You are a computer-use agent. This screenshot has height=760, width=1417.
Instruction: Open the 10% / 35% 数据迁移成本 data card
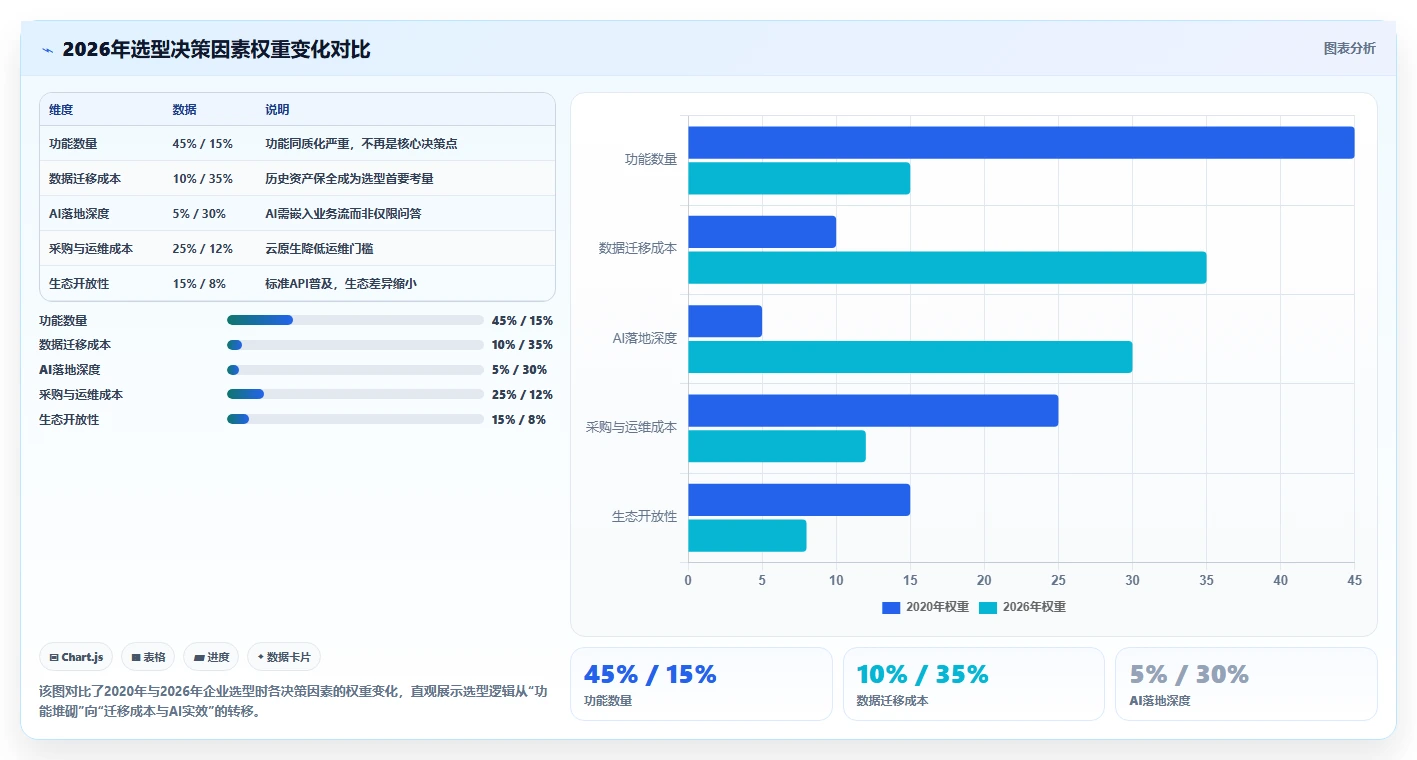[973, 684]
